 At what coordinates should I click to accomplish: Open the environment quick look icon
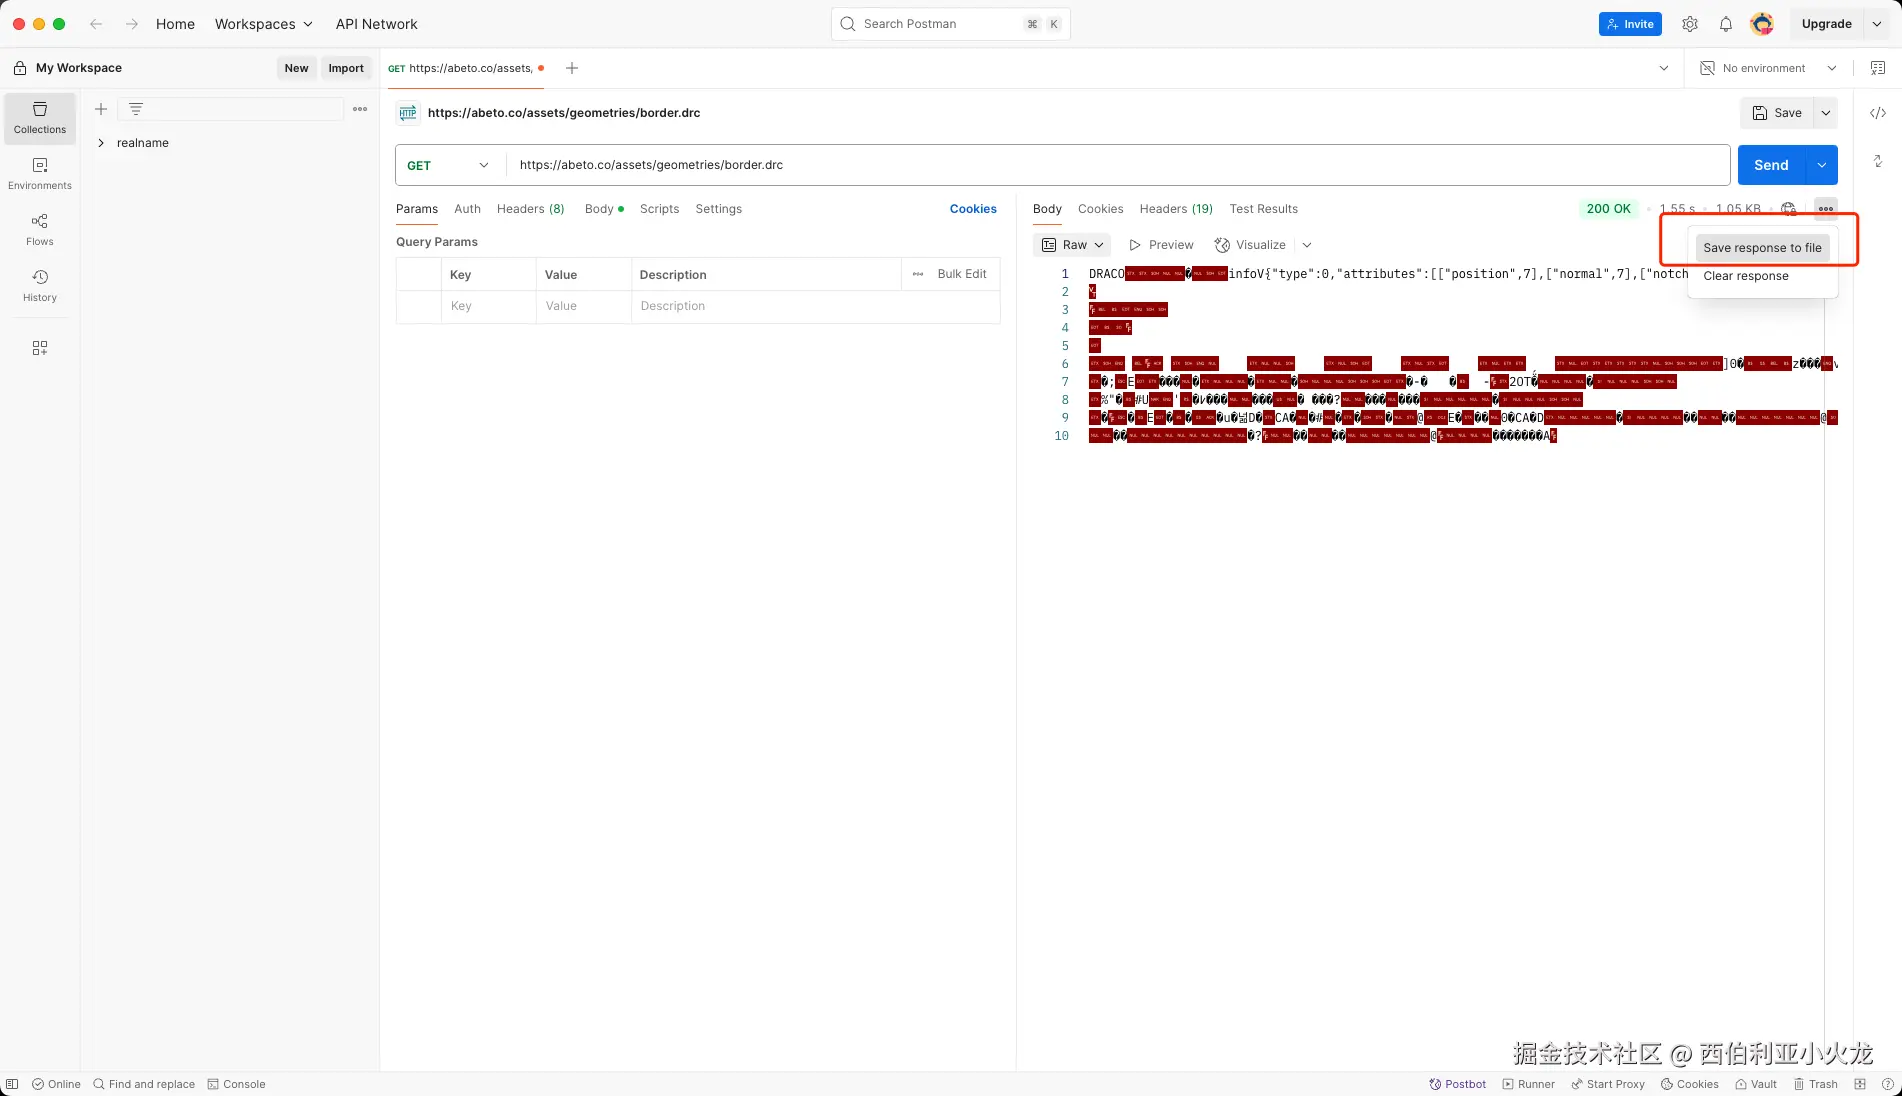coord(1878,68)
